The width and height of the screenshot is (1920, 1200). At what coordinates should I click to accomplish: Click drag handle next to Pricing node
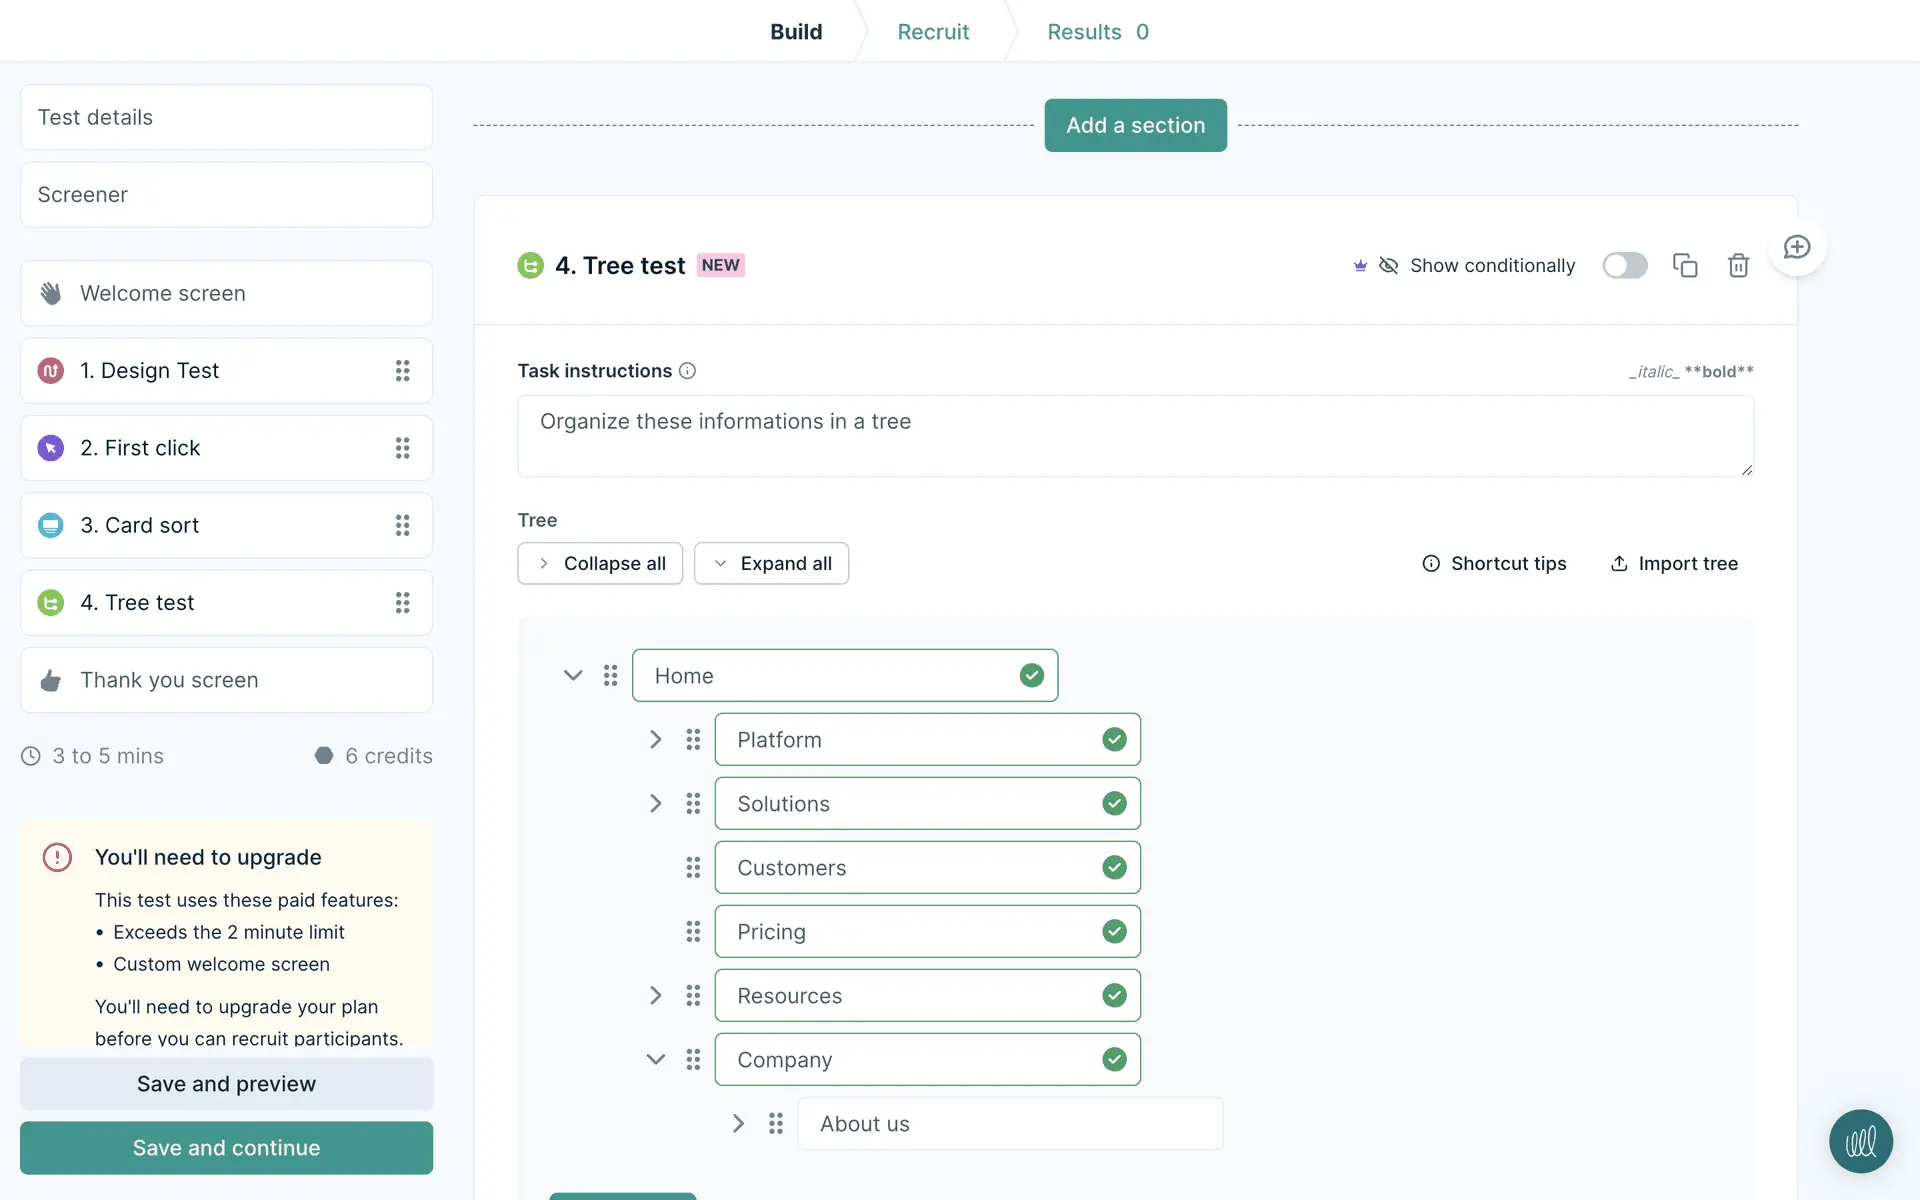[x=693, y=932]
